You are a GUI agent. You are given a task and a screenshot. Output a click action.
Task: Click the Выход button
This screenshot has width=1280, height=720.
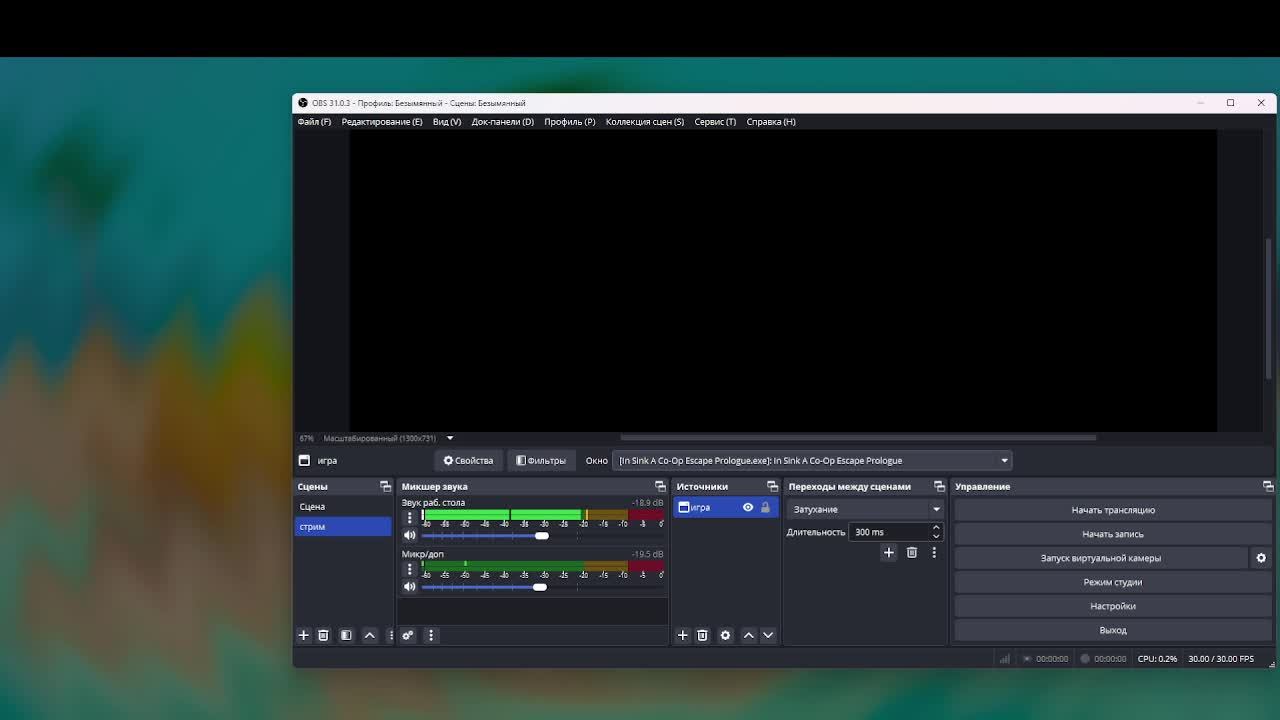(x=1113, y=630)
